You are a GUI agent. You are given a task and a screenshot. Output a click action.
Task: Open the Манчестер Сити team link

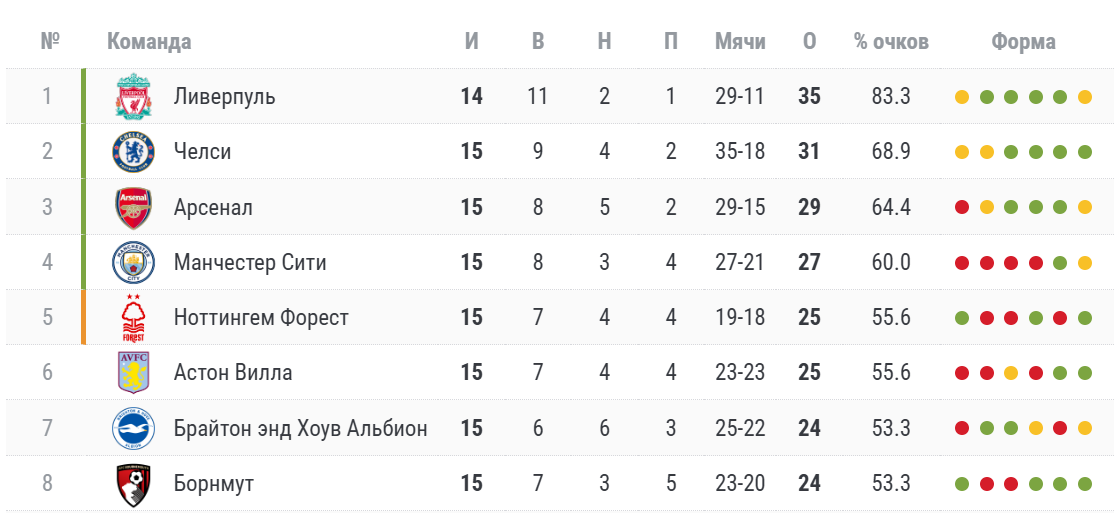point(250,263)
